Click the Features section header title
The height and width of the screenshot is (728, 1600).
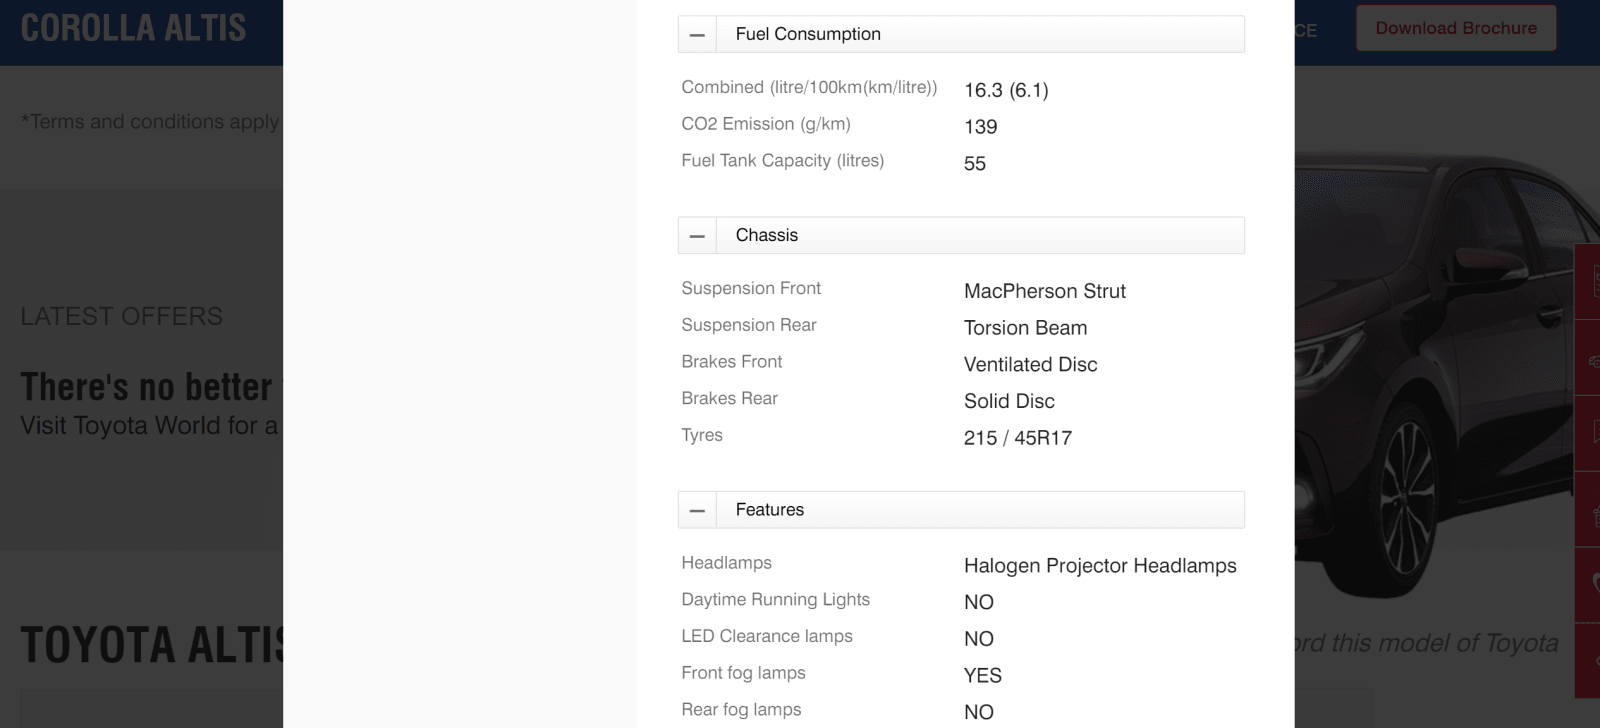point(770,510)
